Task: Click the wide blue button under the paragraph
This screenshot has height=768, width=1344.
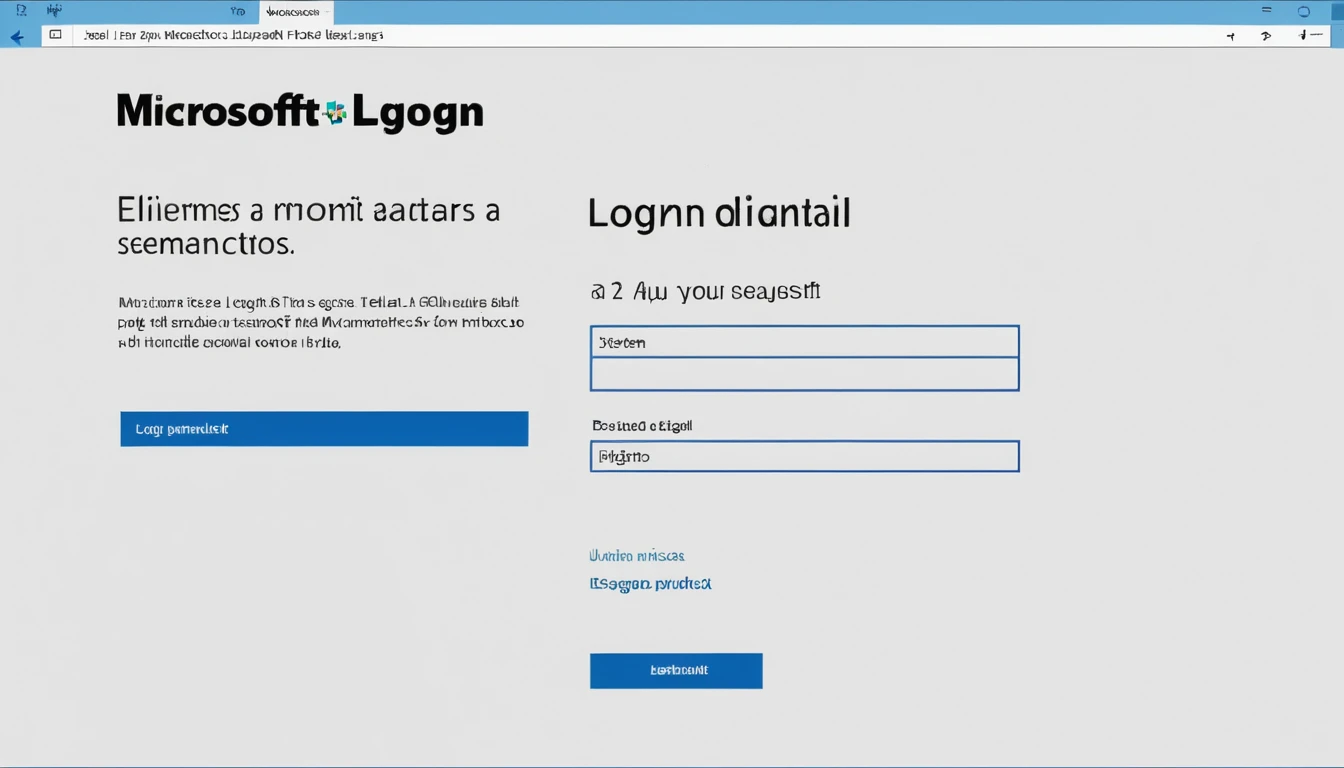Action: [324, 429]
